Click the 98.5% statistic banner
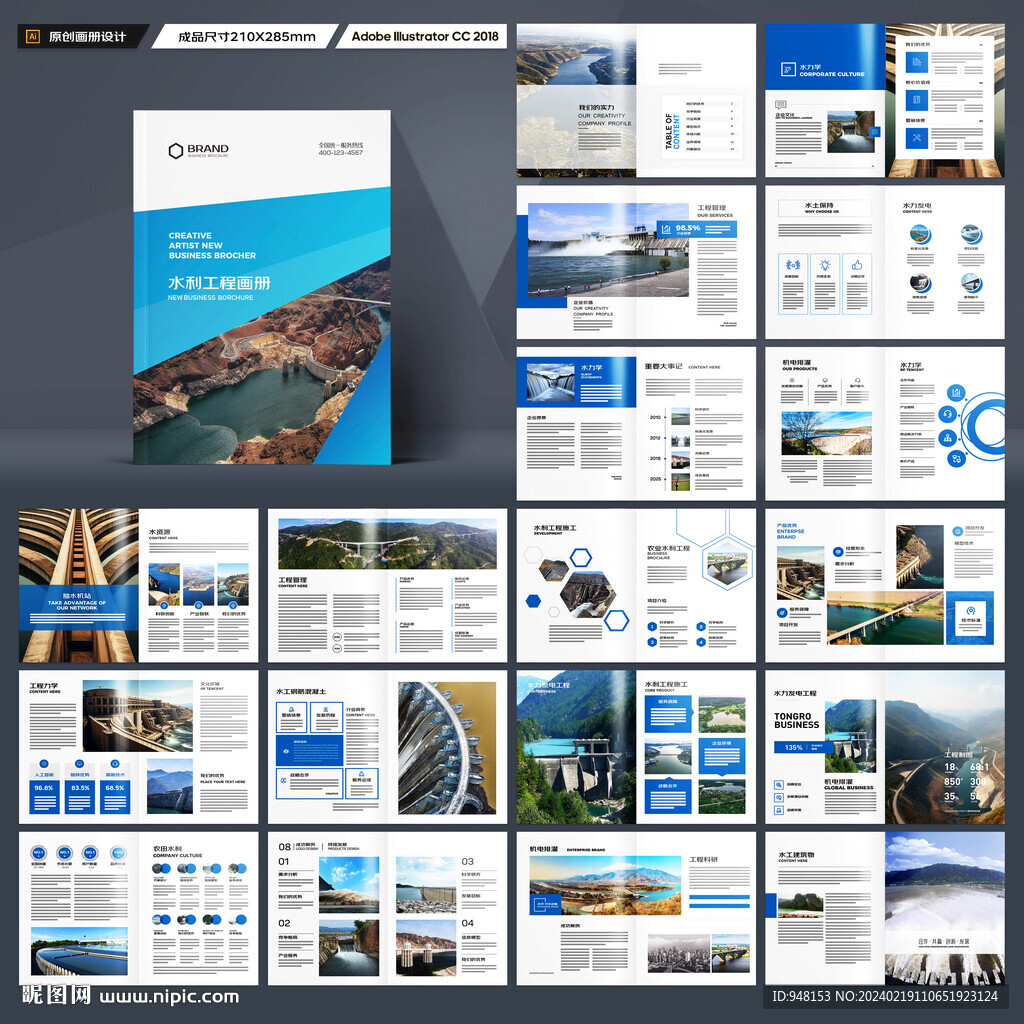1024x1024 pixels. click(696, 229)
